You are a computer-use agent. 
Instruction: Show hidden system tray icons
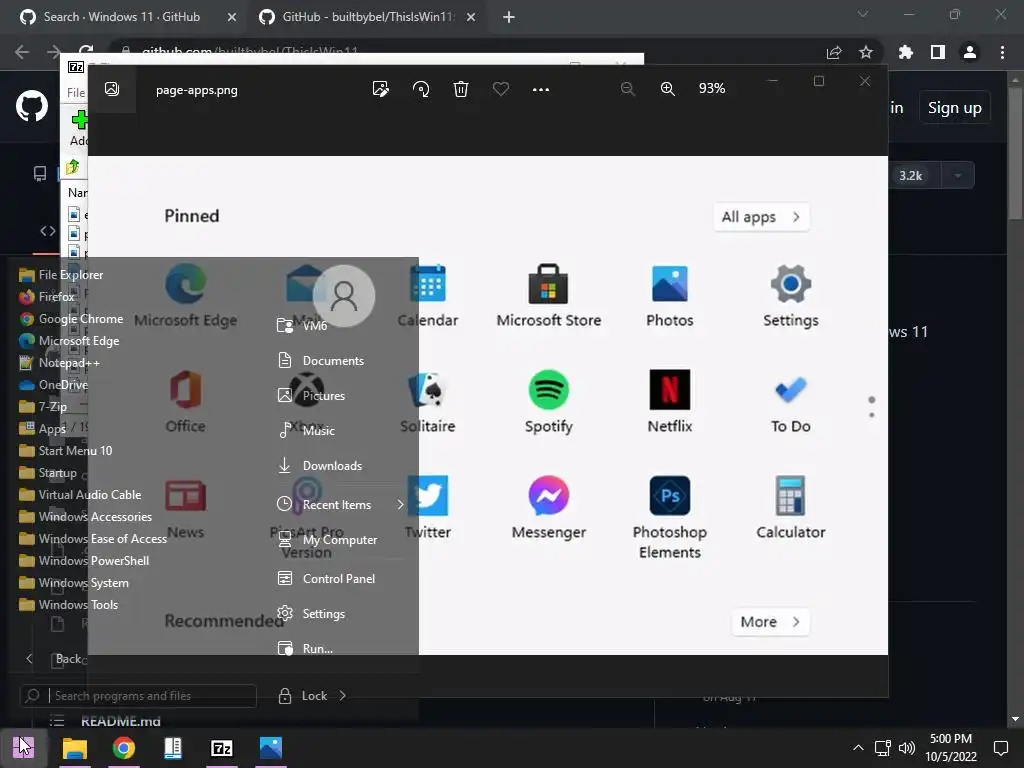(x=858, y=748)
